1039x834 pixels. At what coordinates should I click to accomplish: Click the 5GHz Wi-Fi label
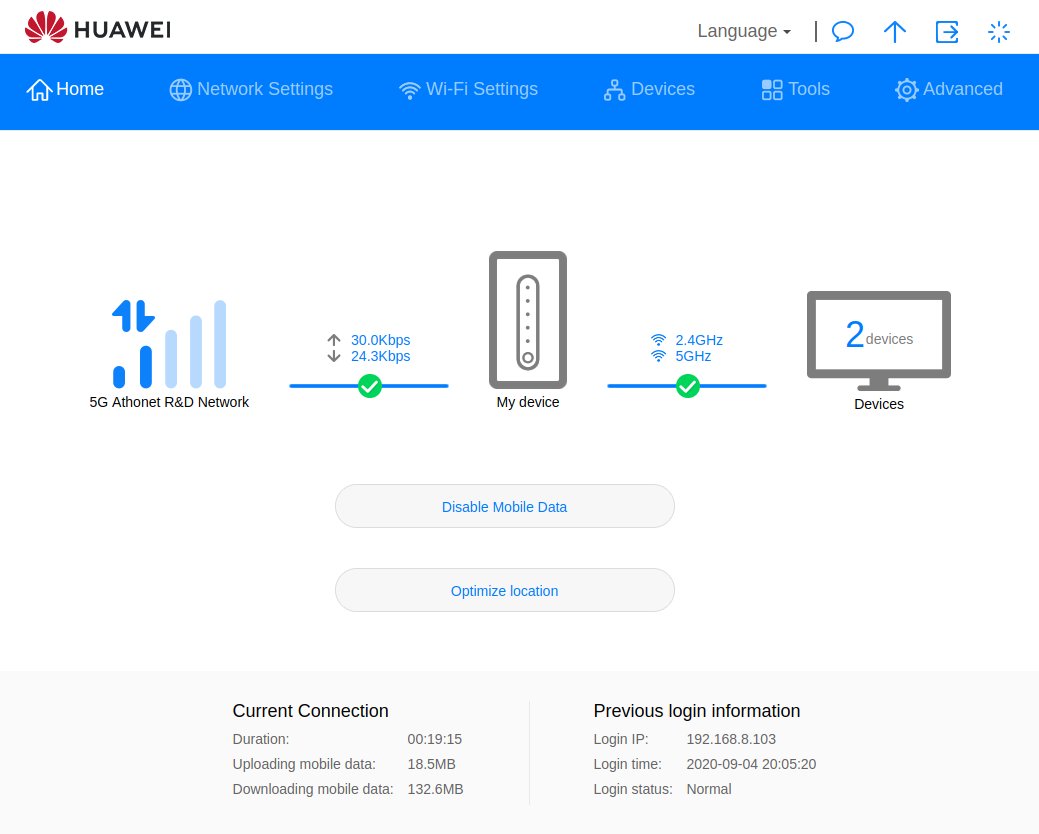point(693,356)
